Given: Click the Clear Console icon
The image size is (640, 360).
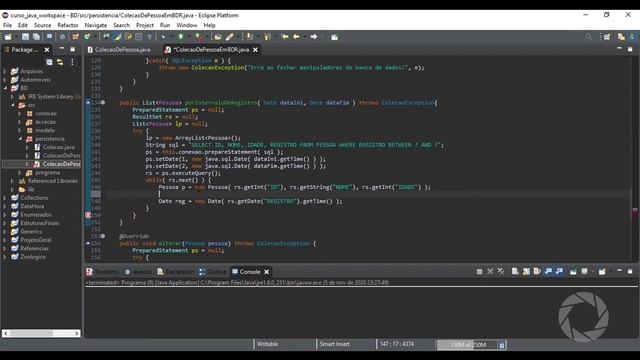Looking at the screenshot, I should (x=515, y=271).
